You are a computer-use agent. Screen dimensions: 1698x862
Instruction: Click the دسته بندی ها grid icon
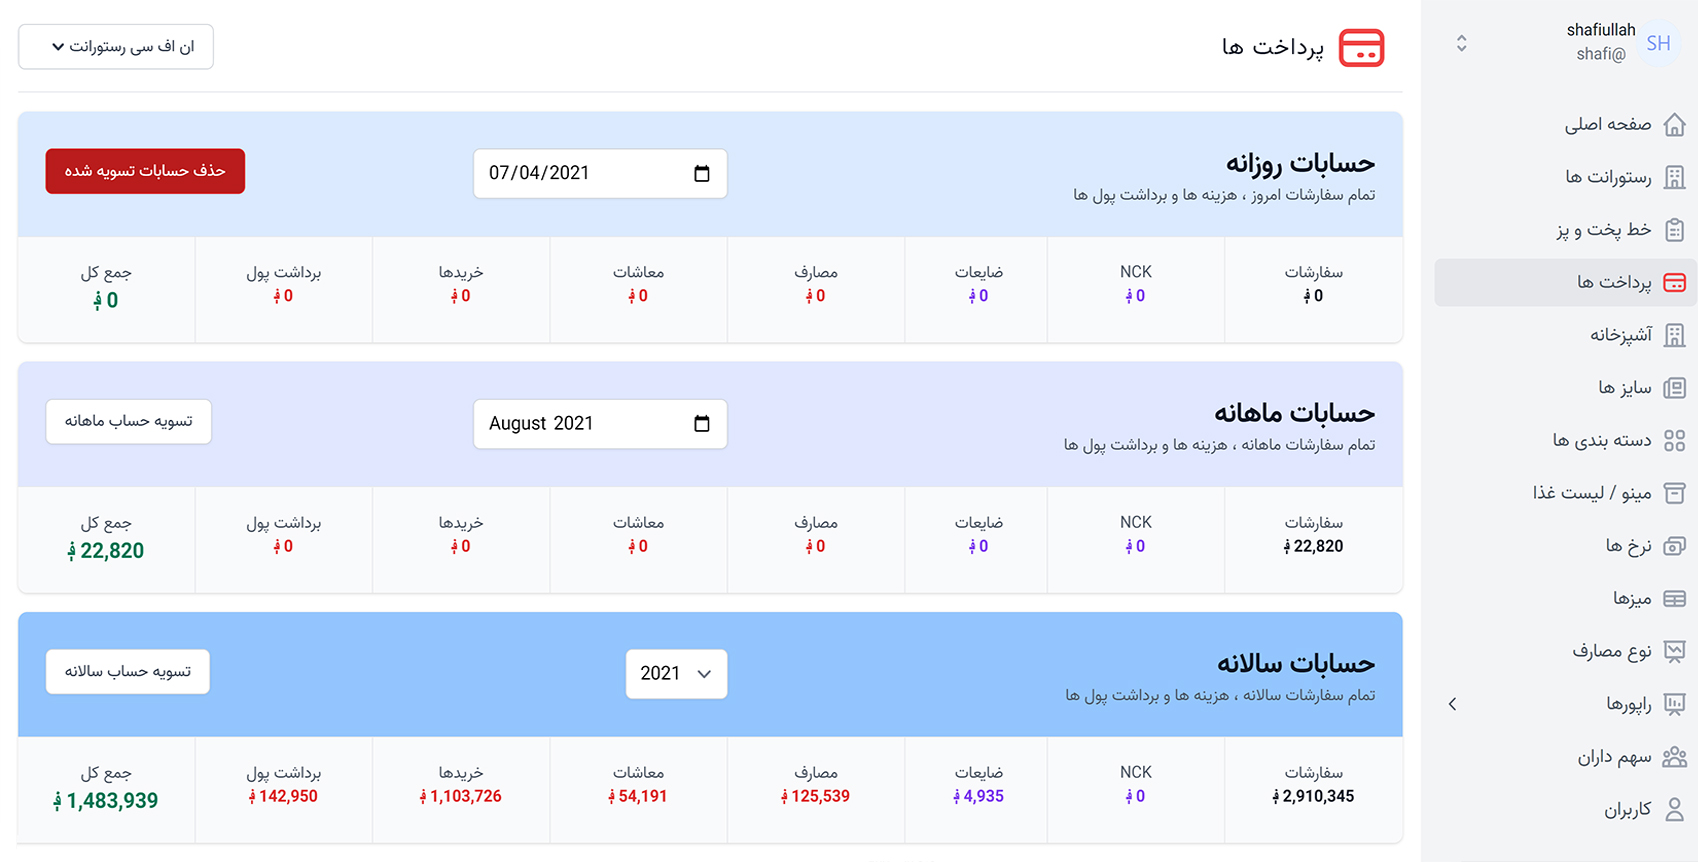pos(1674,440)
